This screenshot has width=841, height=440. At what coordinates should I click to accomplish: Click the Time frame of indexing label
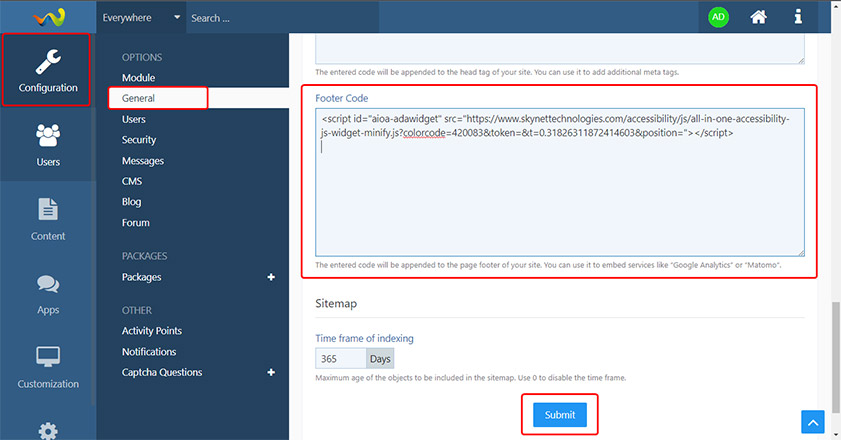click(x=364, y=338)
